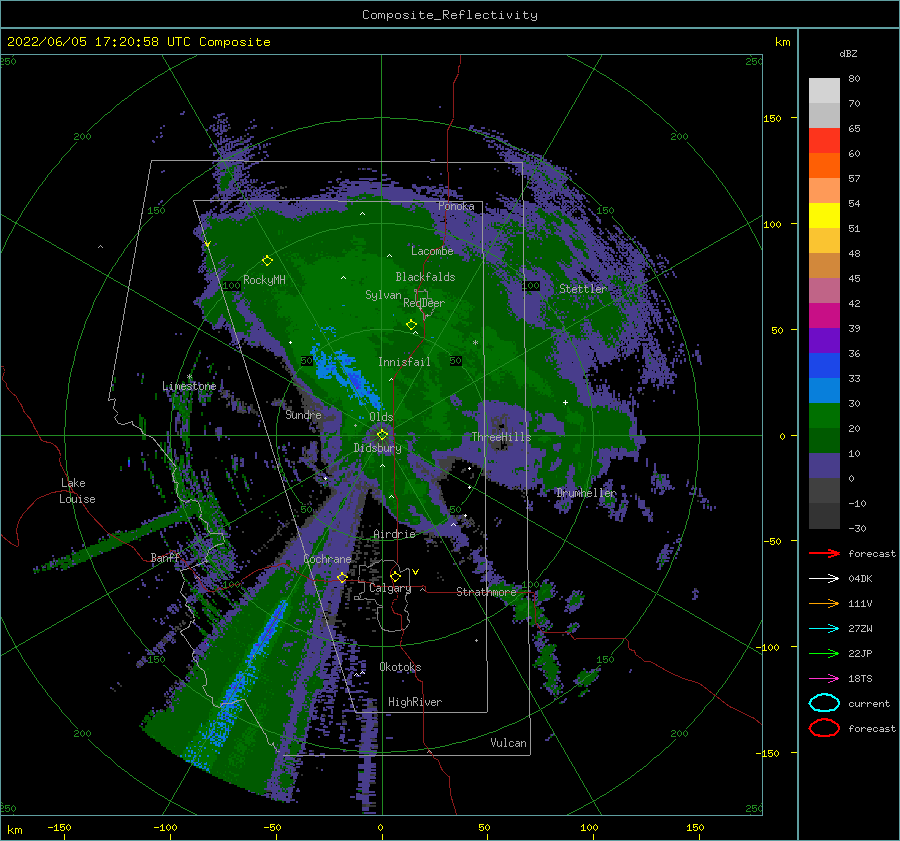The height and width of the screenshot is (841, 900).
Task: Pick the dark green 10-20 dBZ swatch
Action: (824, 440)
